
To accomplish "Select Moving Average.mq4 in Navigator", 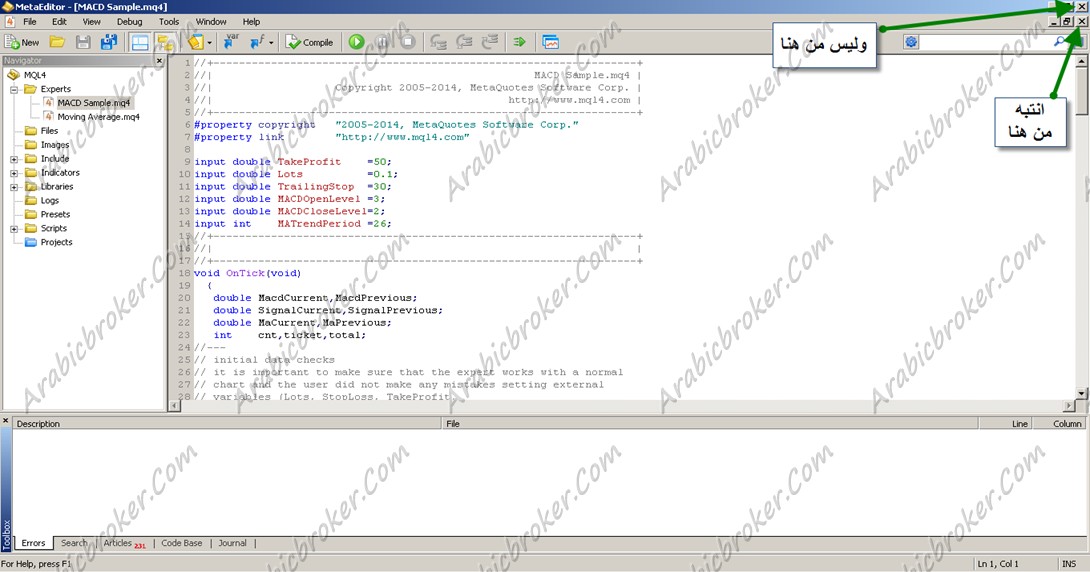I will click(99, 117).
